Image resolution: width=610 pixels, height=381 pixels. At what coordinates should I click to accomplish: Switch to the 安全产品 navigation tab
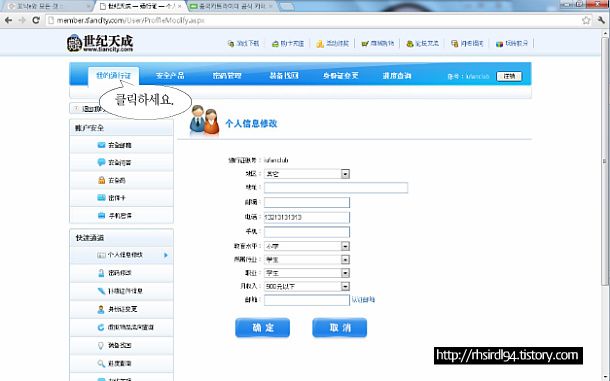pos(170,75)
